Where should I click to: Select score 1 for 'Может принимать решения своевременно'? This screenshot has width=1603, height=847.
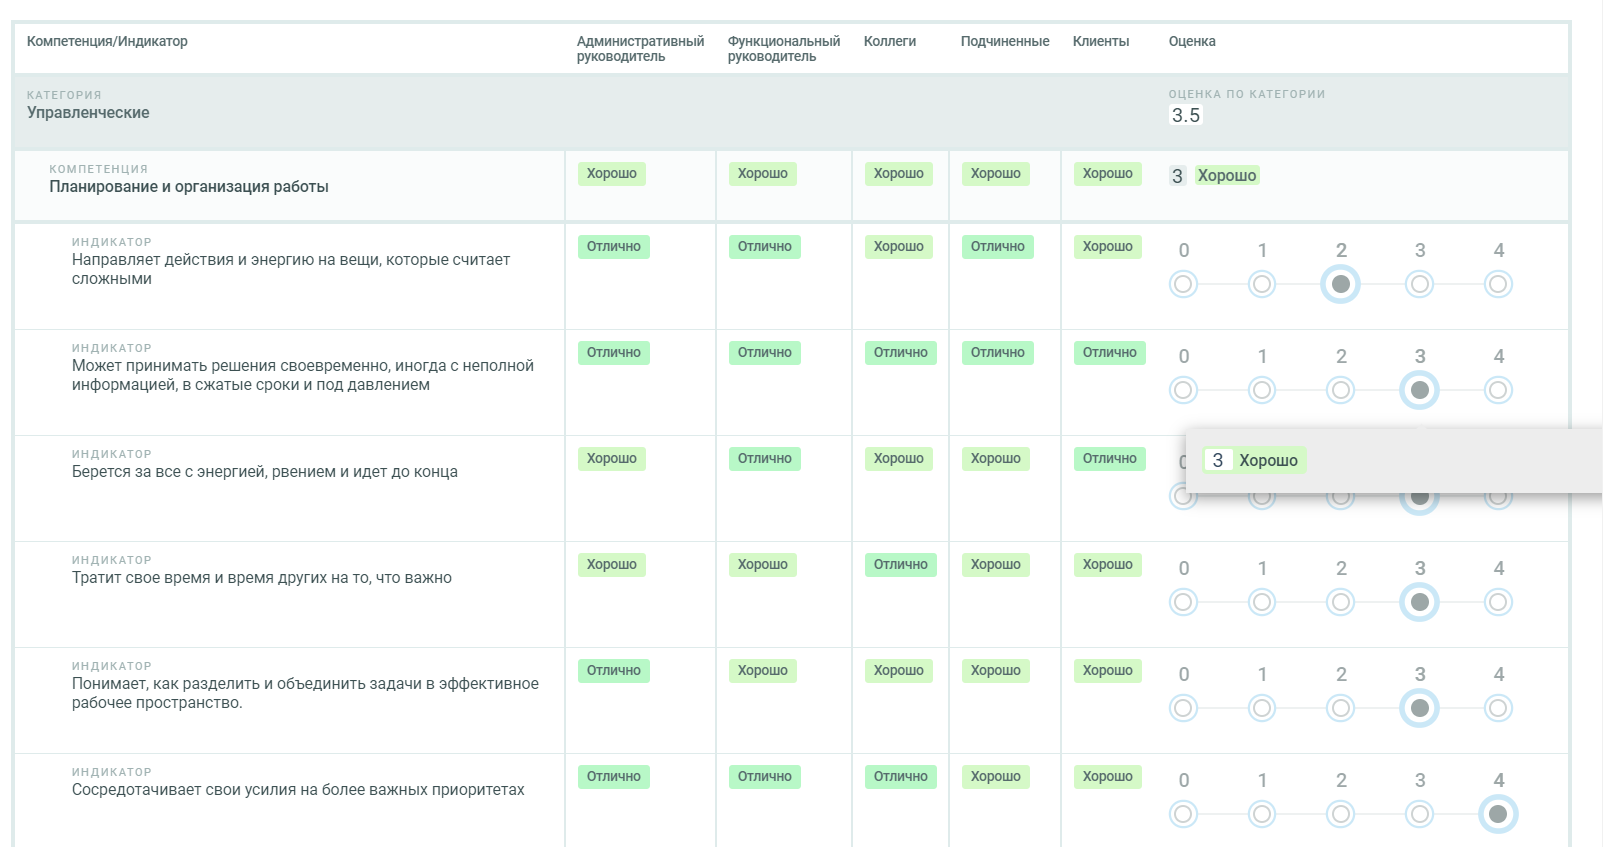1262,390
